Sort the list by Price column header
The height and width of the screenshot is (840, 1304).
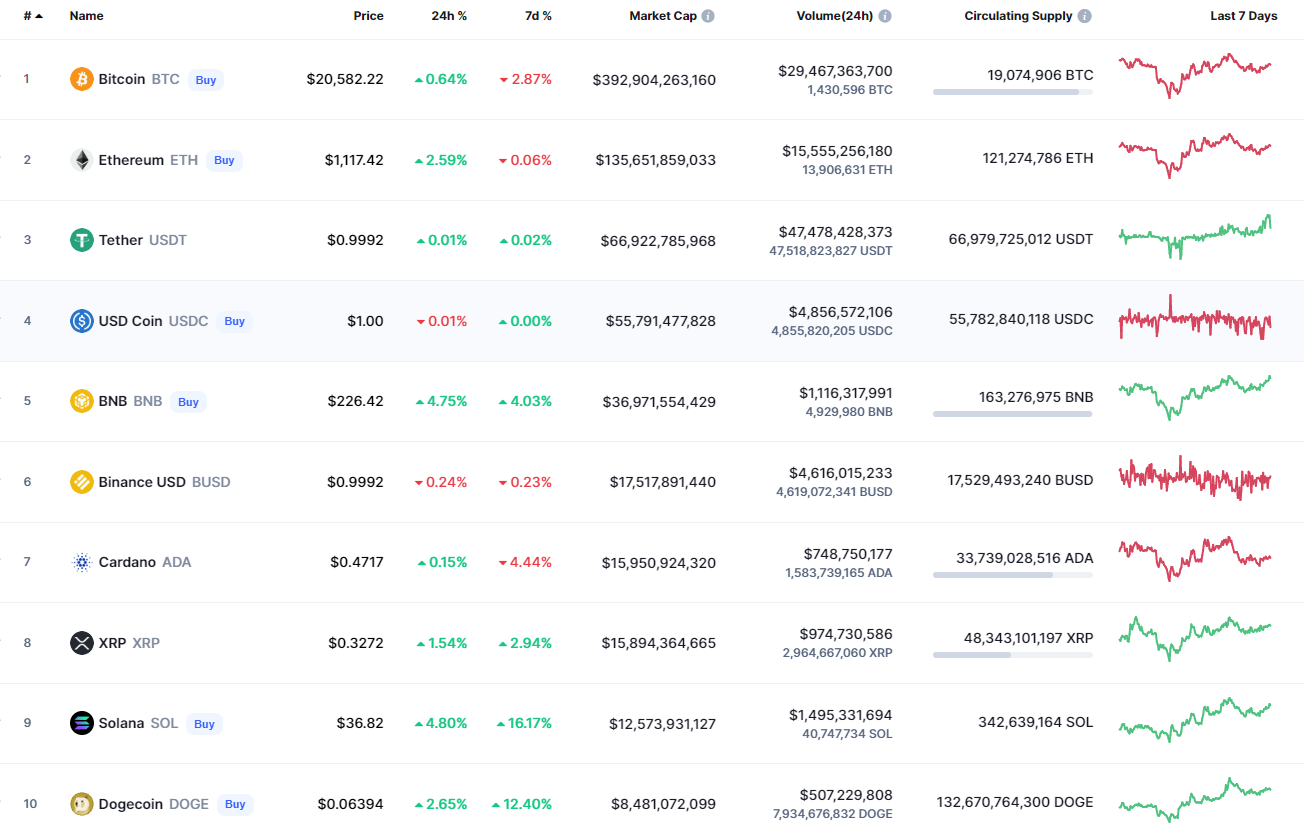[368, 16]
